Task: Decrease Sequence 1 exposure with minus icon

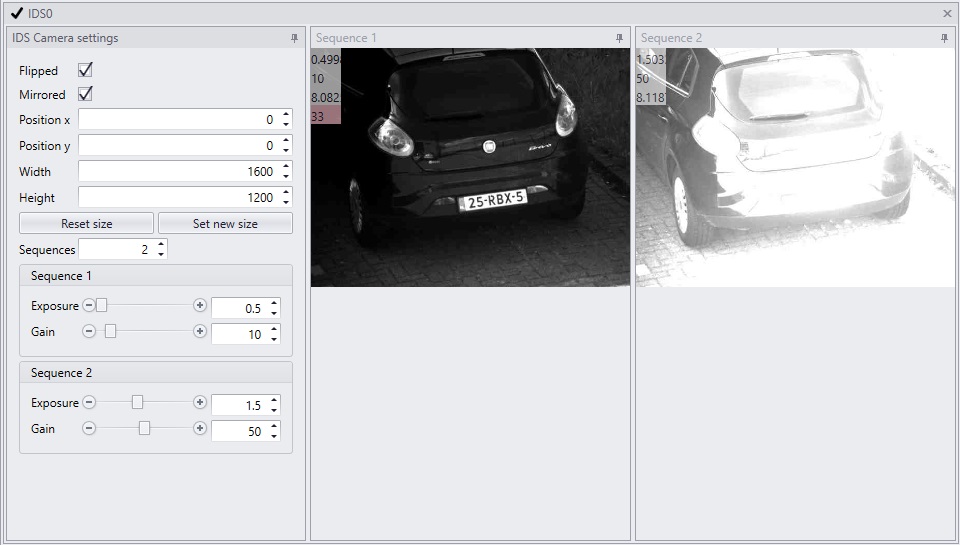Action: click(x=89, y=305)
